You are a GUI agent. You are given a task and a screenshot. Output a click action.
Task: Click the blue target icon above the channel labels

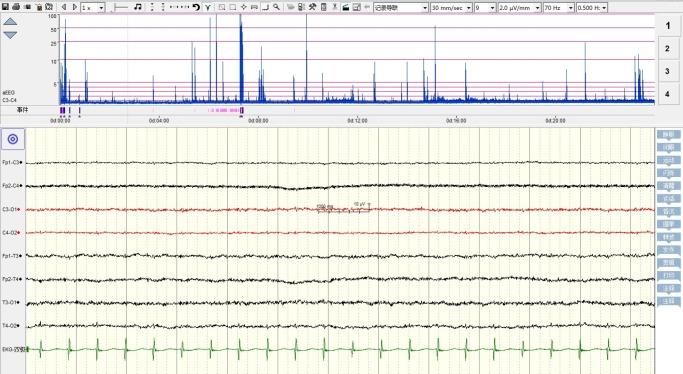[x=13, y=139]
